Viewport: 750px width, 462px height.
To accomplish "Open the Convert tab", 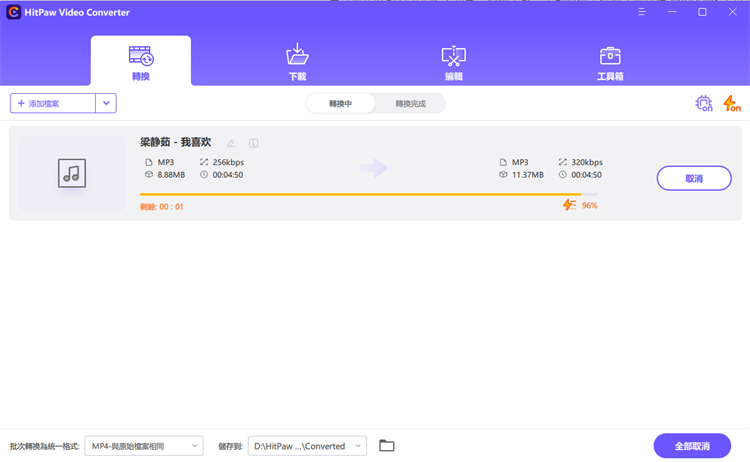I will [x=141, y=61].
